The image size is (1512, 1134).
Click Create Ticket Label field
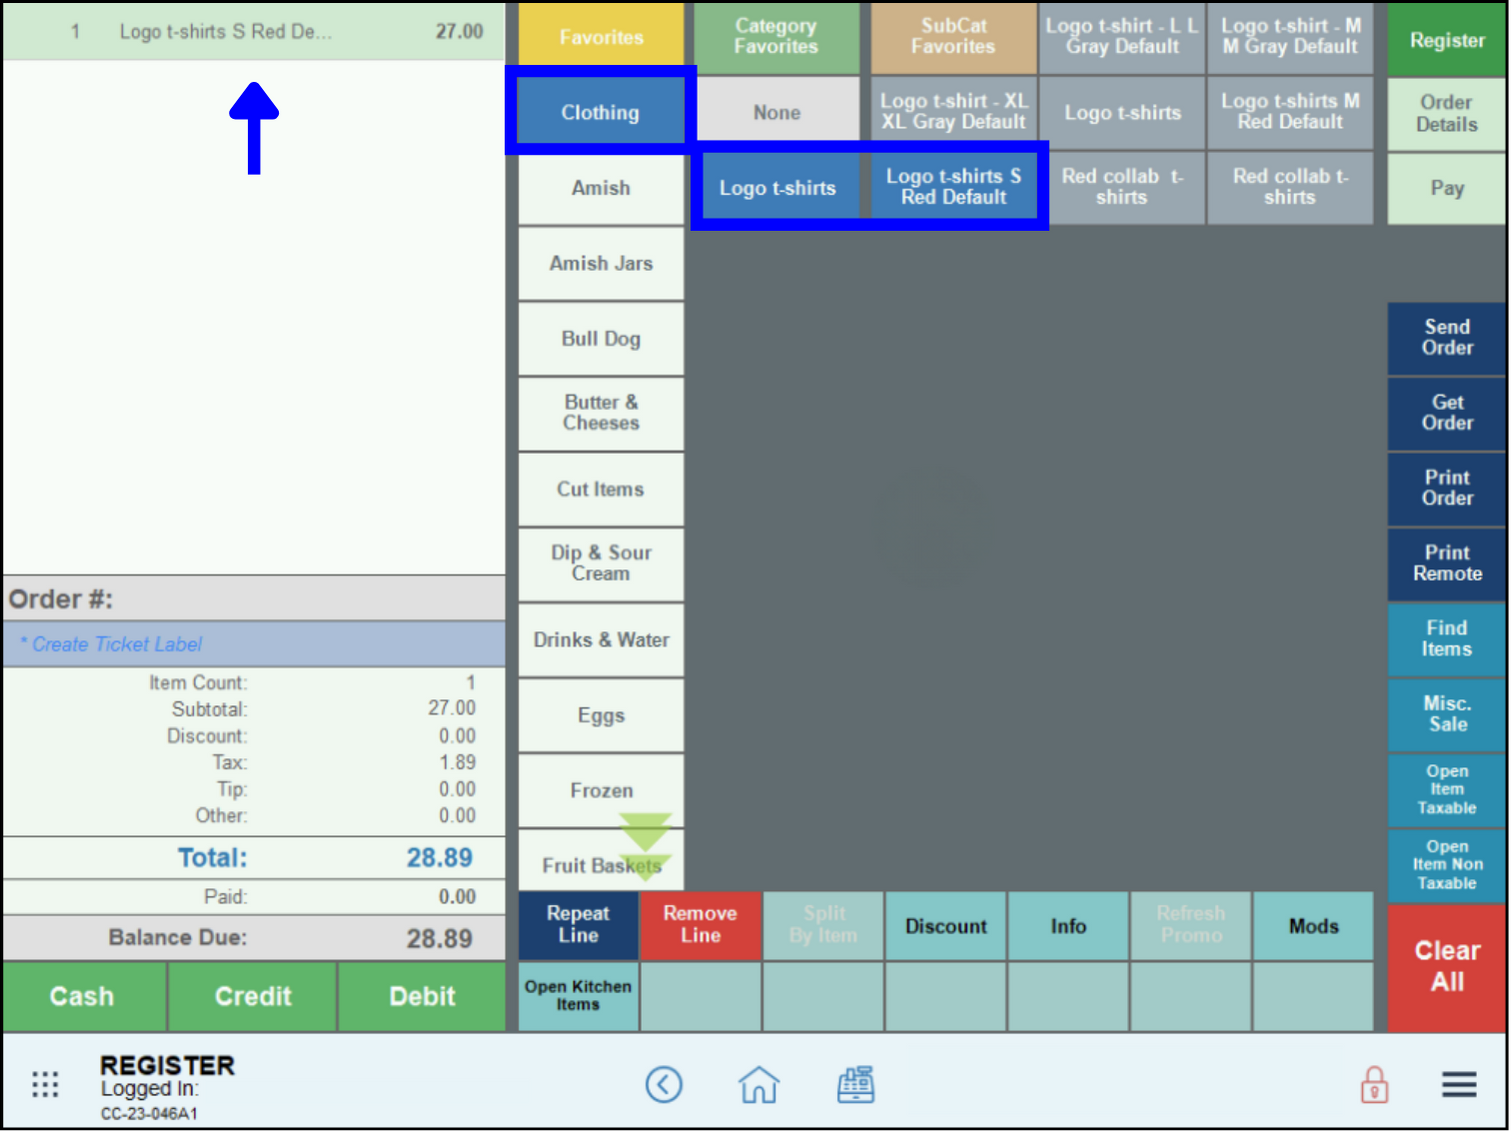tap(254, 645)
